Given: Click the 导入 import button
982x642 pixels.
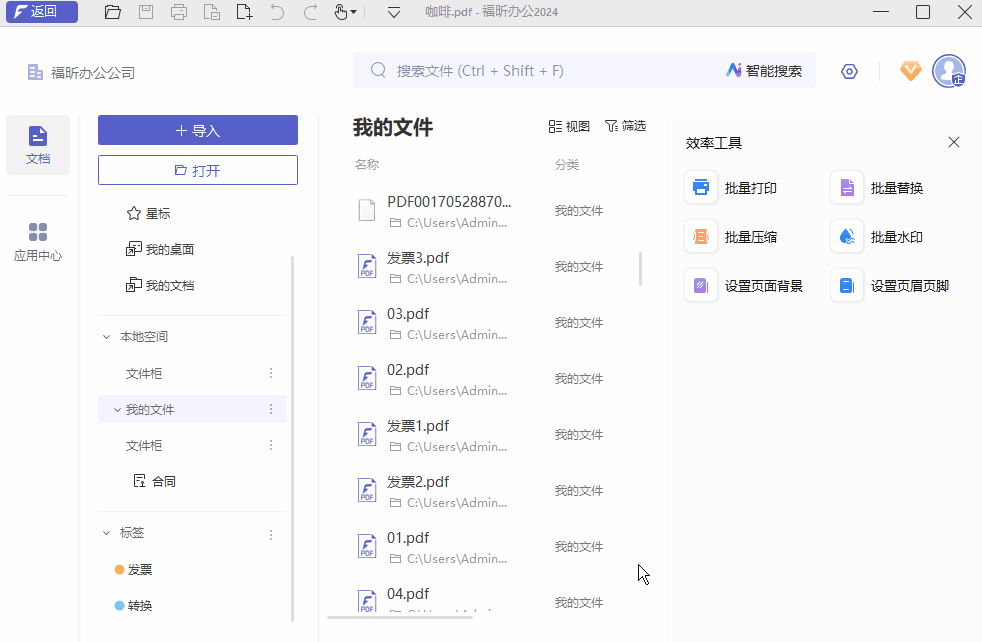Looking at the screenshot, I should [x=197, y=130].
